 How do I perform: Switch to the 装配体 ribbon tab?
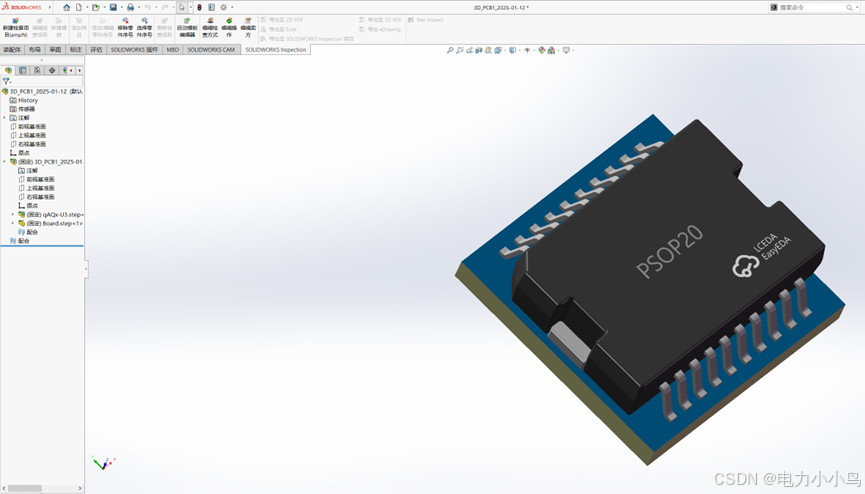(12, 50)
